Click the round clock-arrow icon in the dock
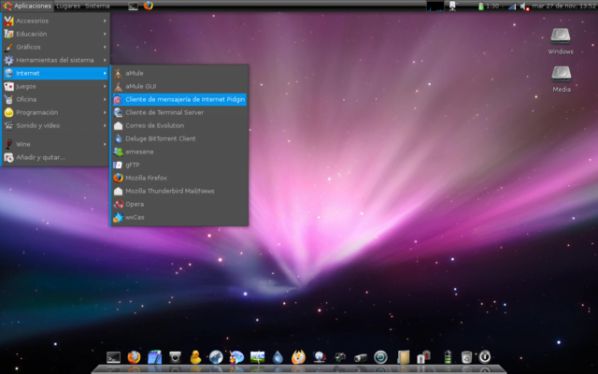This screenshot has width=598, height=374. point(381,357)
